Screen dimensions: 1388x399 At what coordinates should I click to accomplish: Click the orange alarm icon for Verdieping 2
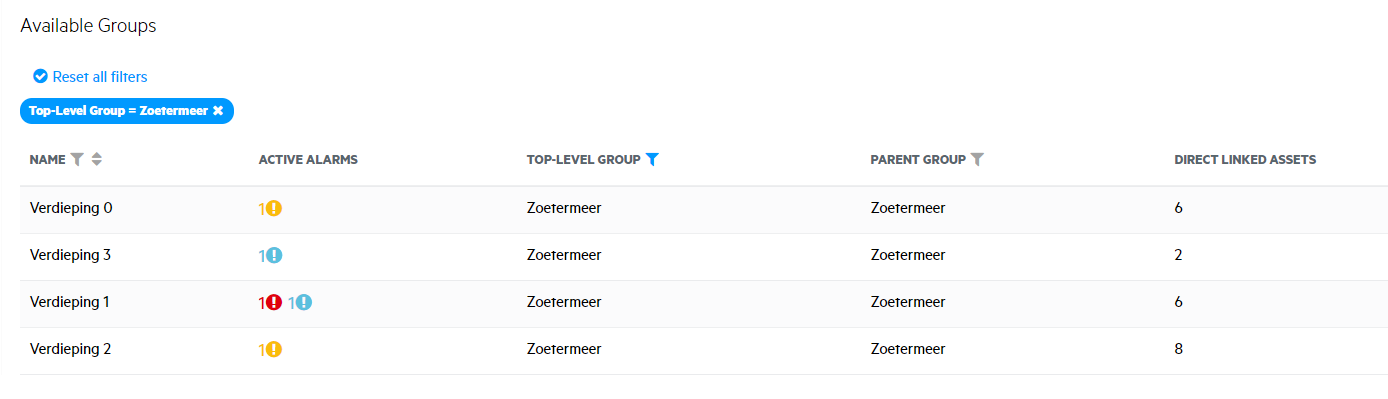coord(274,350)
